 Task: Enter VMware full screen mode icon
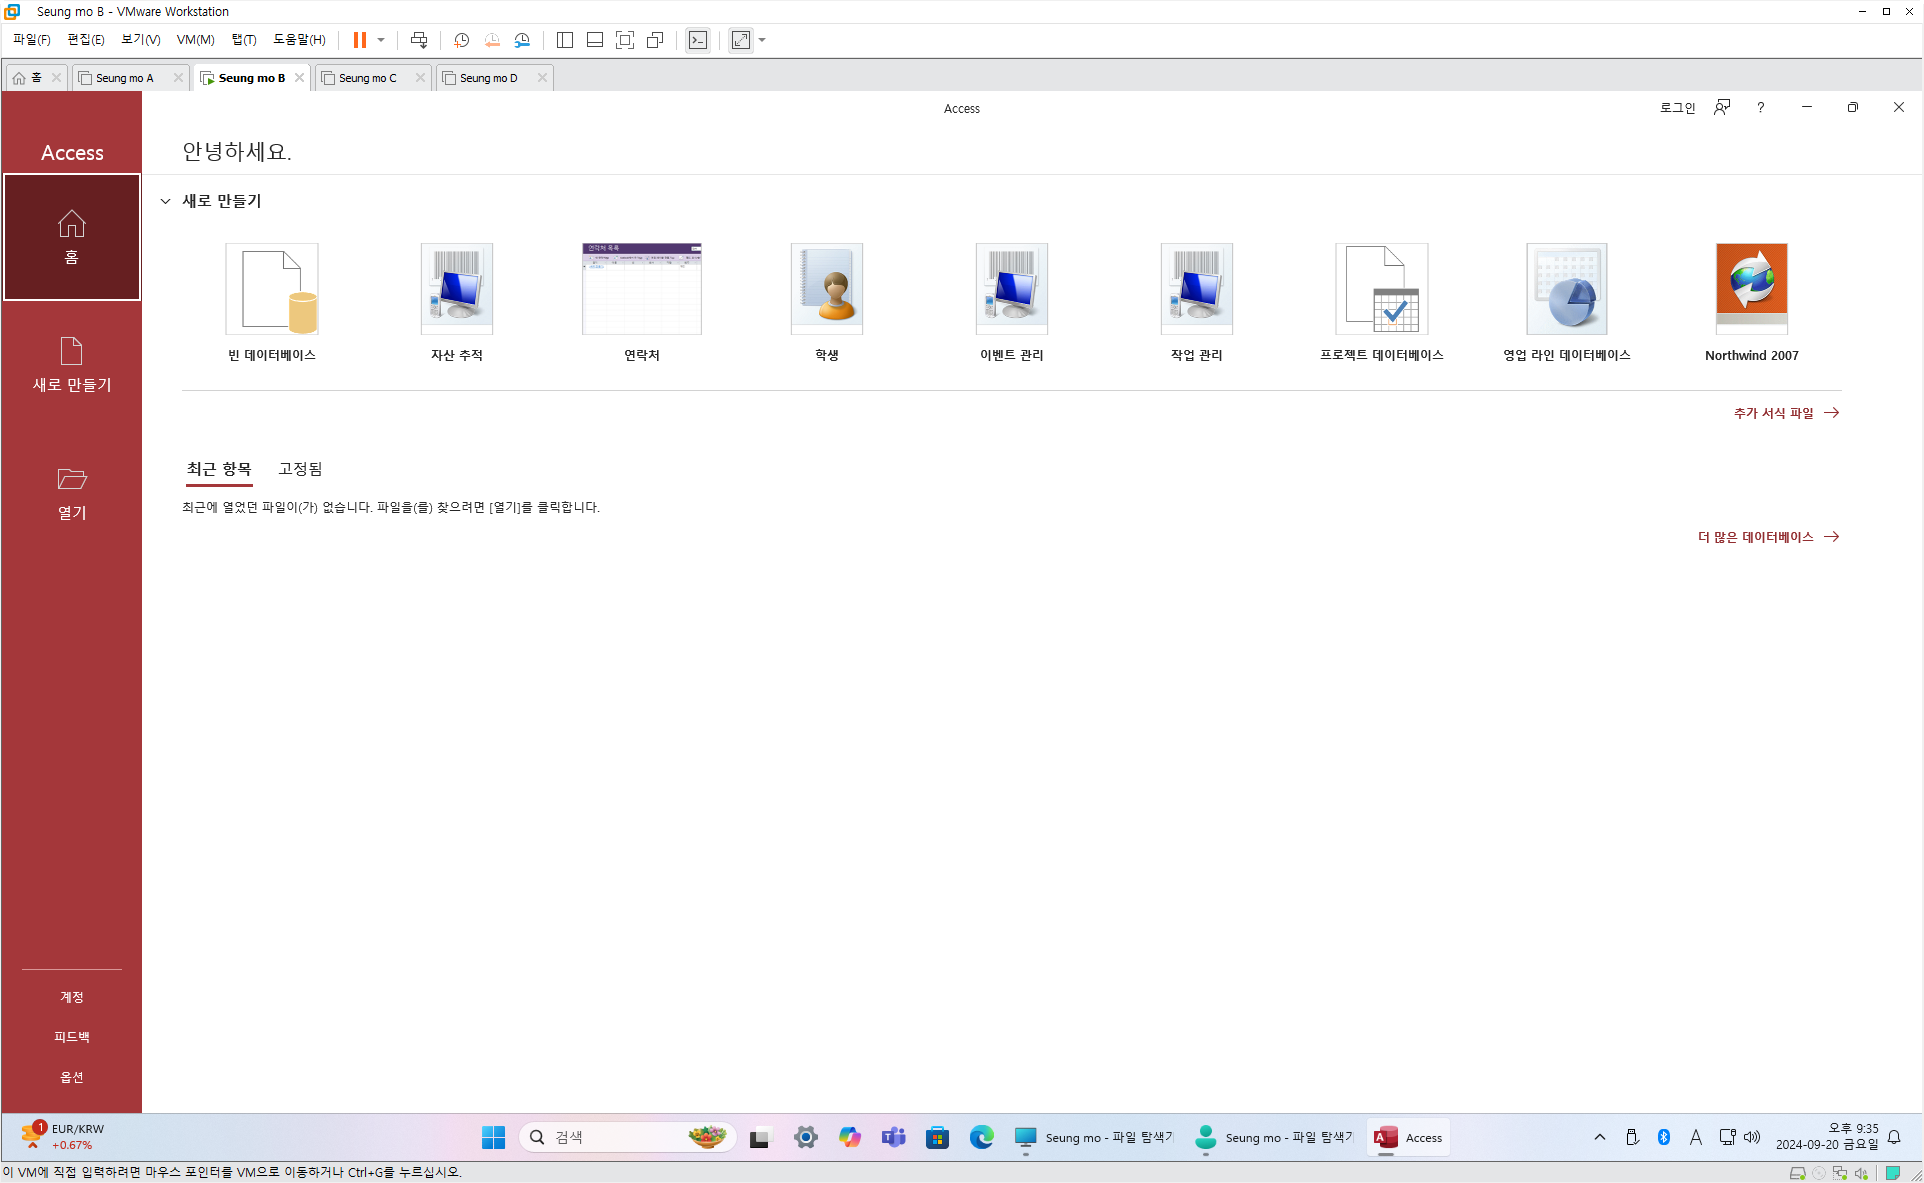625,40
